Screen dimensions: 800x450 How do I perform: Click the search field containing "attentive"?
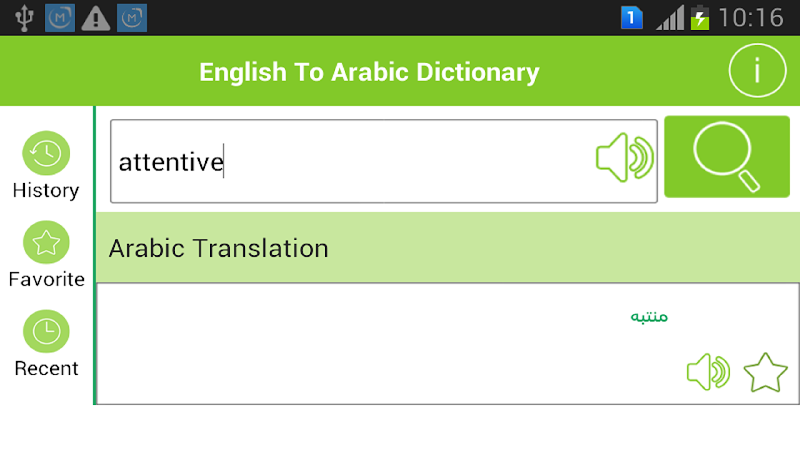[x=350, y=161]
